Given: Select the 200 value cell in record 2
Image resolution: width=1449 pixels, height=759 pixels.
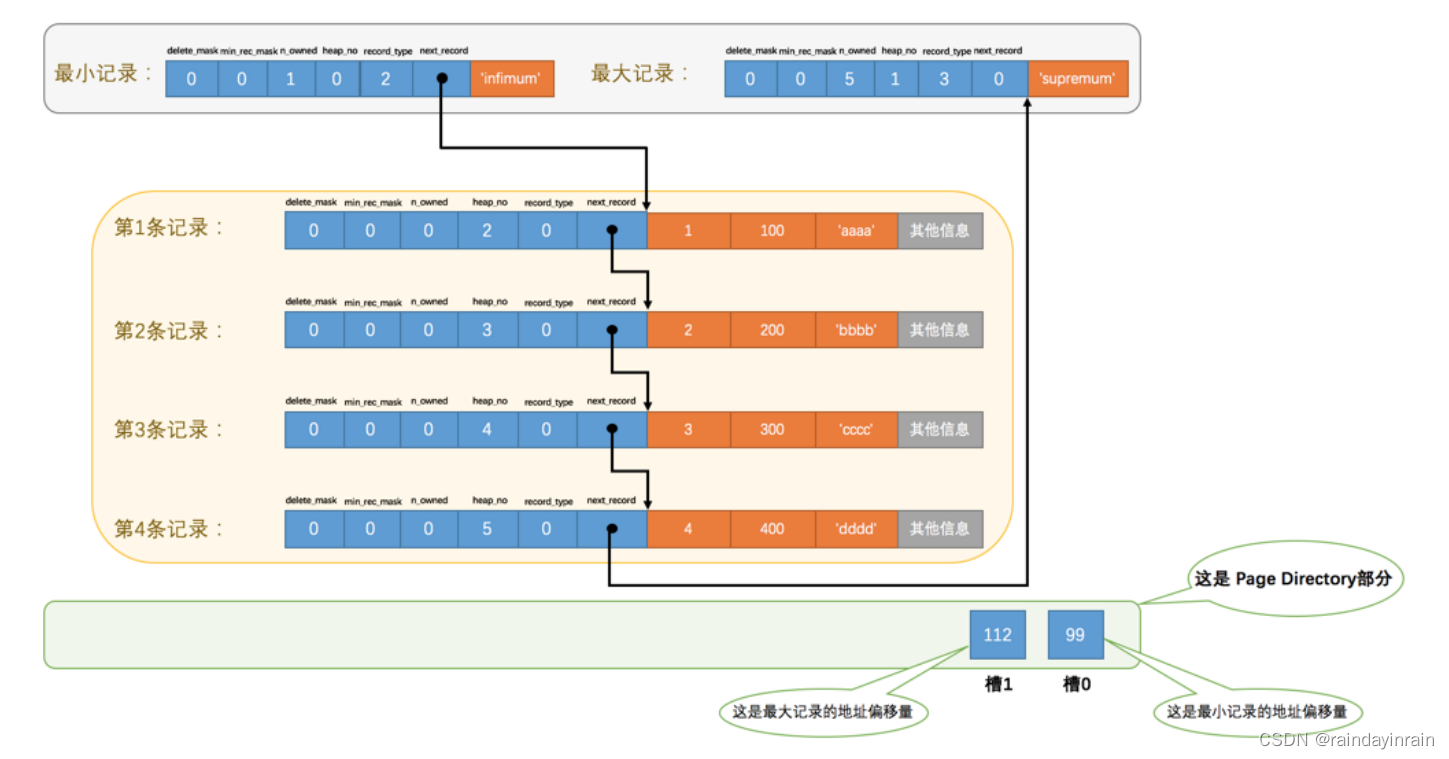Looking at the screenshot, I should pos(772,330).
